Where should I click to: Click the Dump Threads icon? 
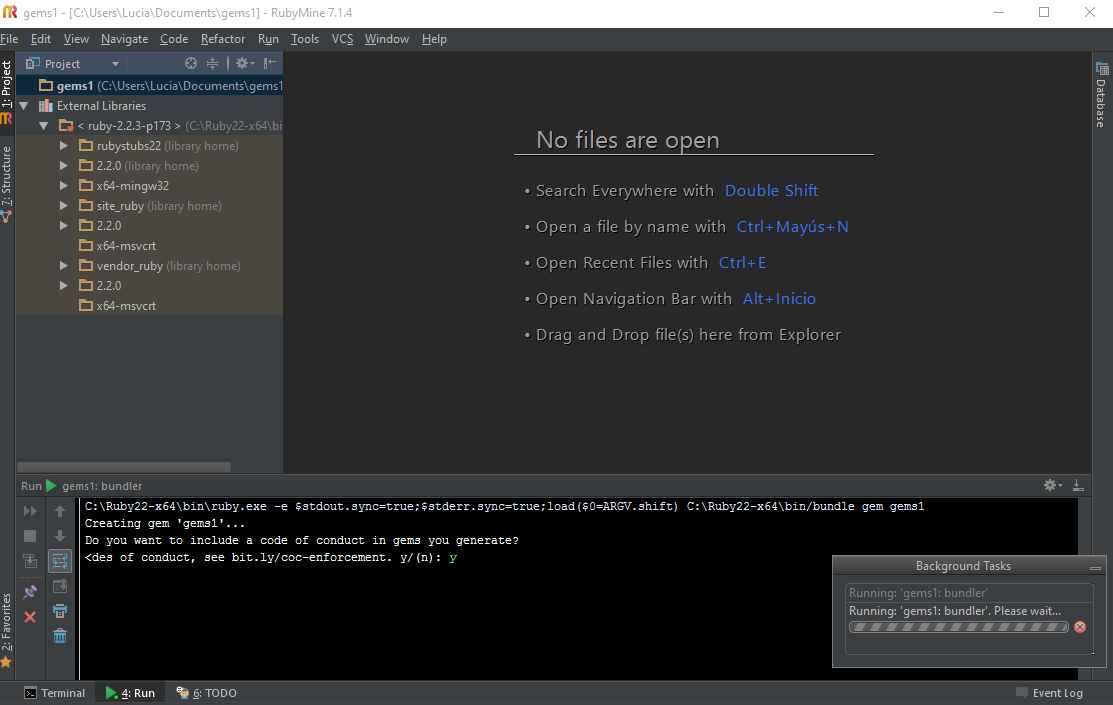tap(30, 561)
